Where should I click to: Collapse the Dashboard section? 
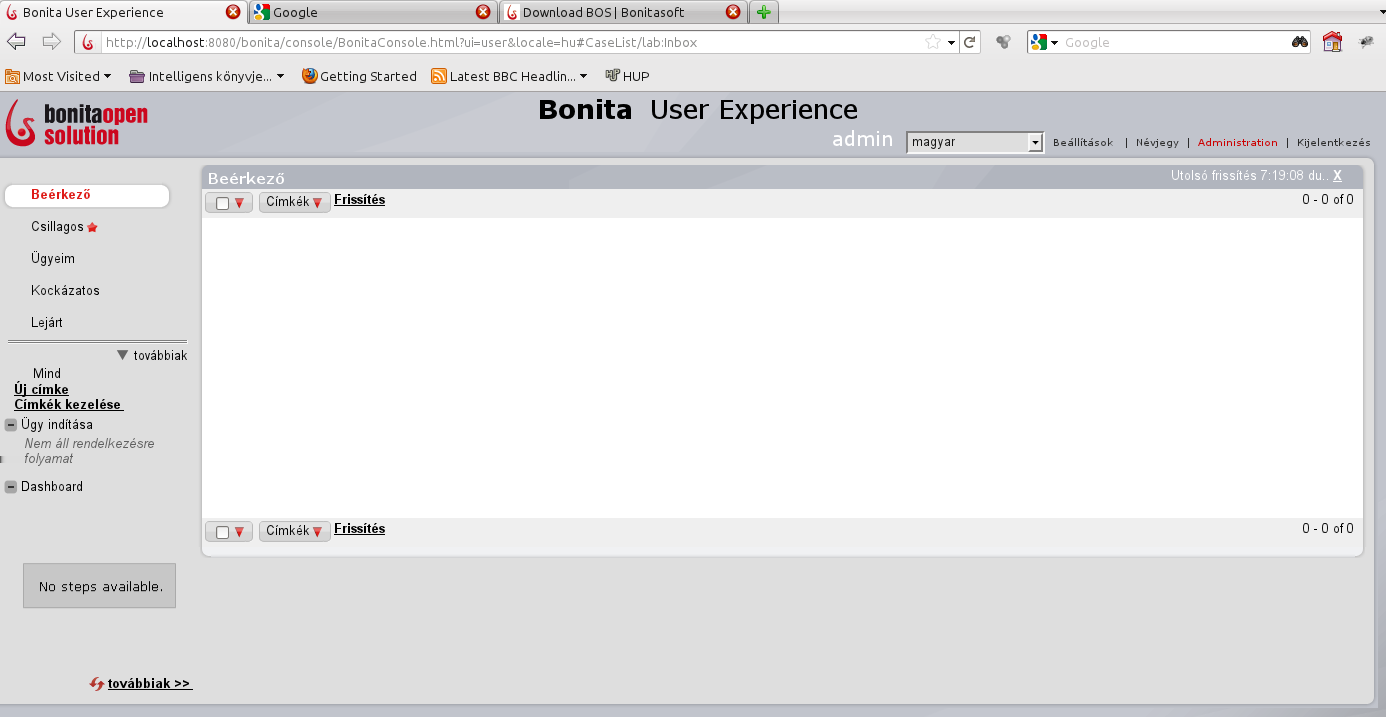[11, 487]
